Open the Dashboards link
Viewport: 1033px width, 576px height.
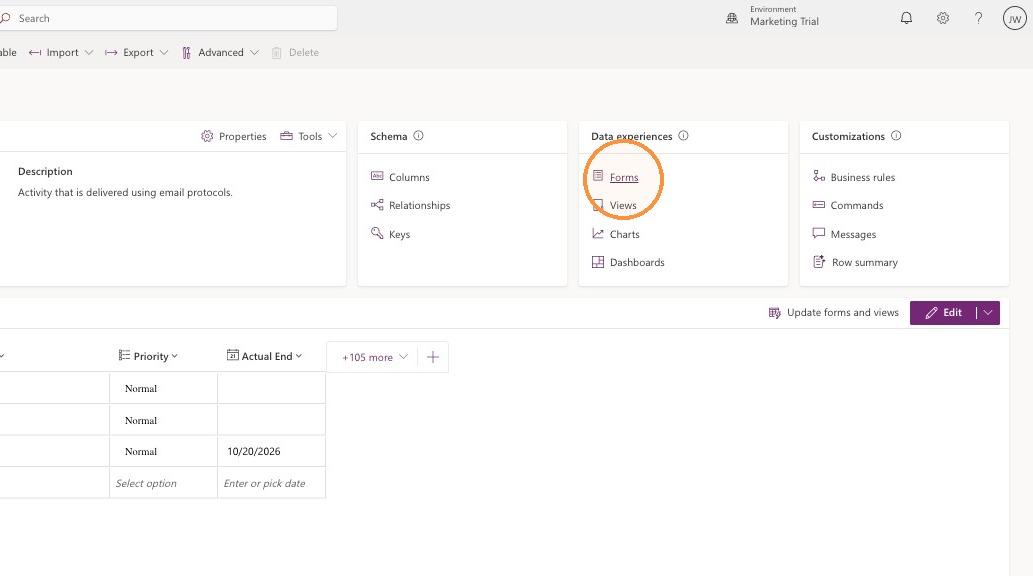637,262
